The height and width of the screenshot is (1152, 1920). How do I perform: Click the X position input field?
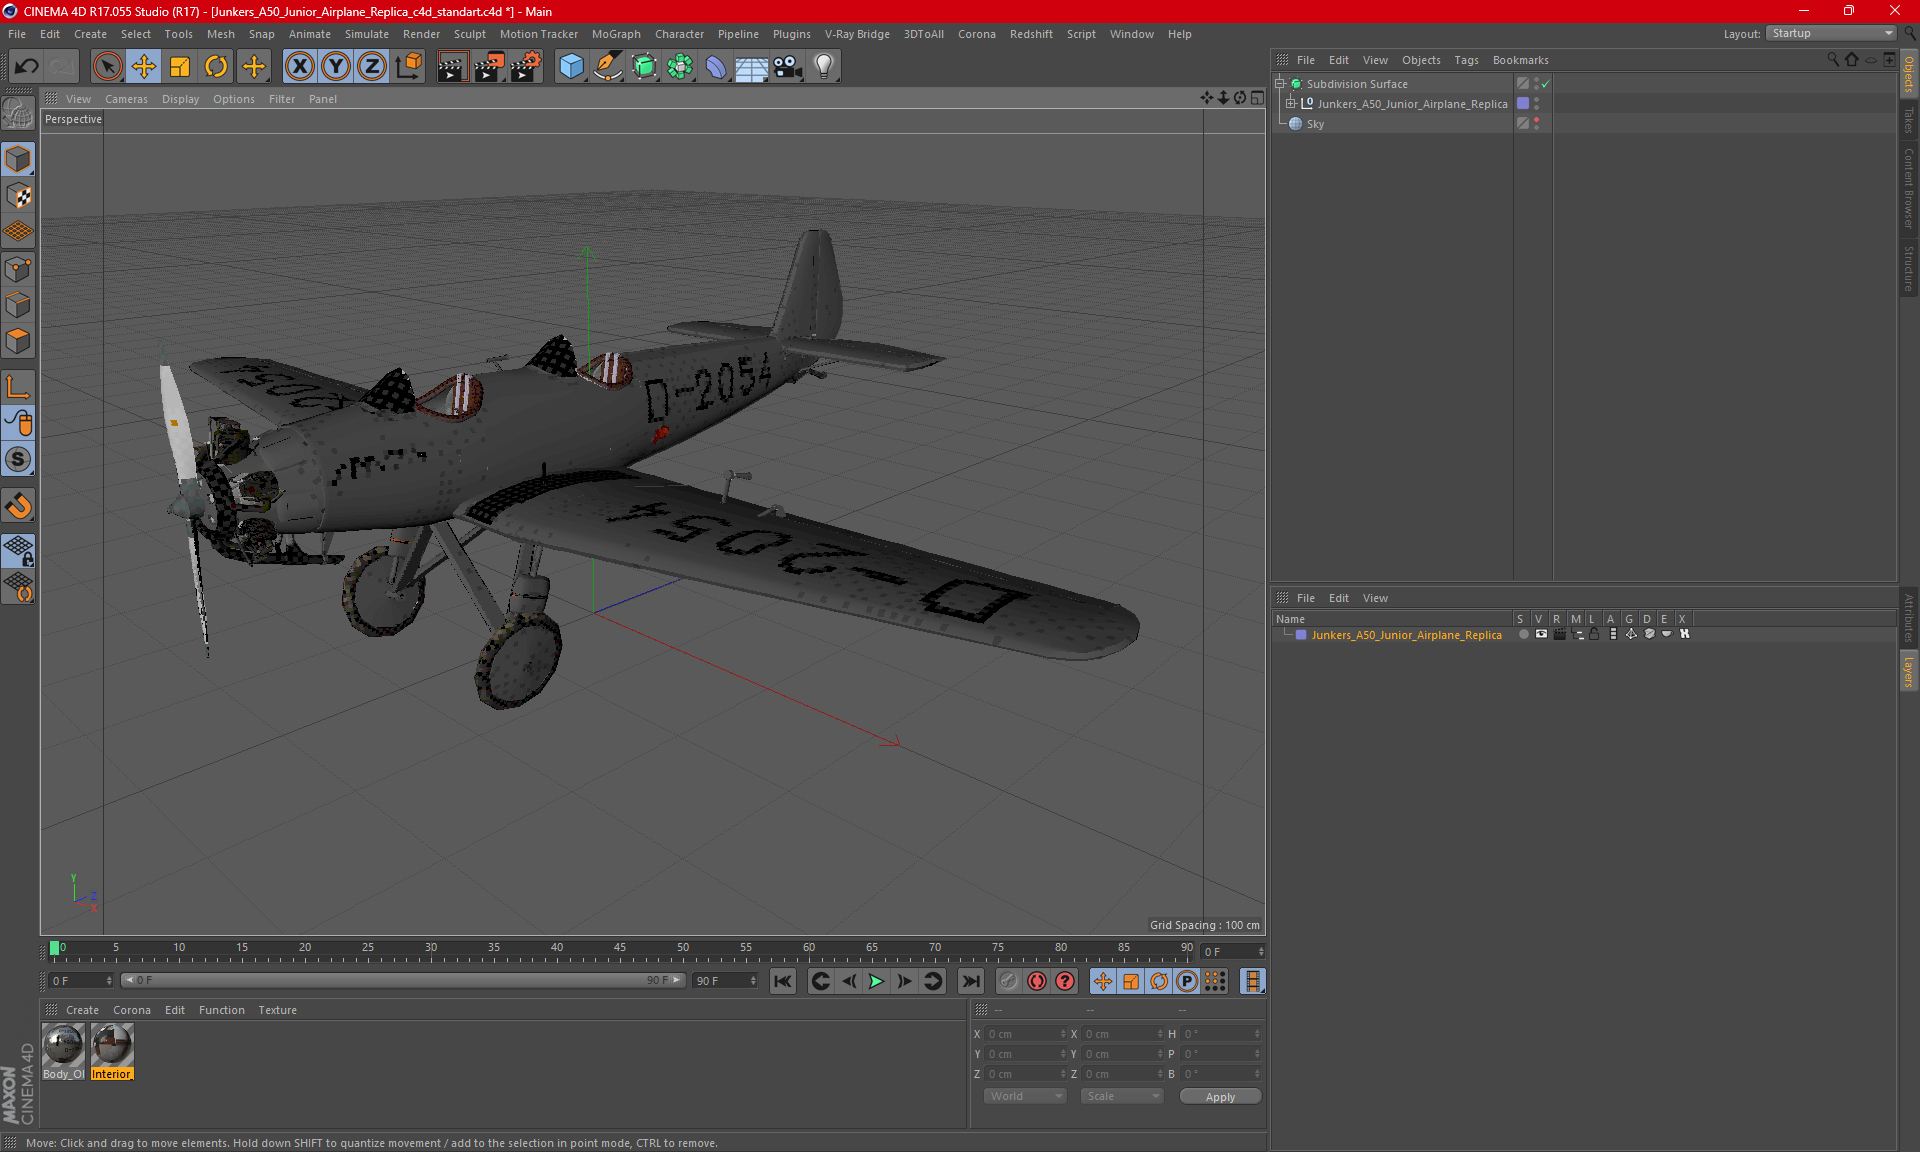click(1025, 1034)
